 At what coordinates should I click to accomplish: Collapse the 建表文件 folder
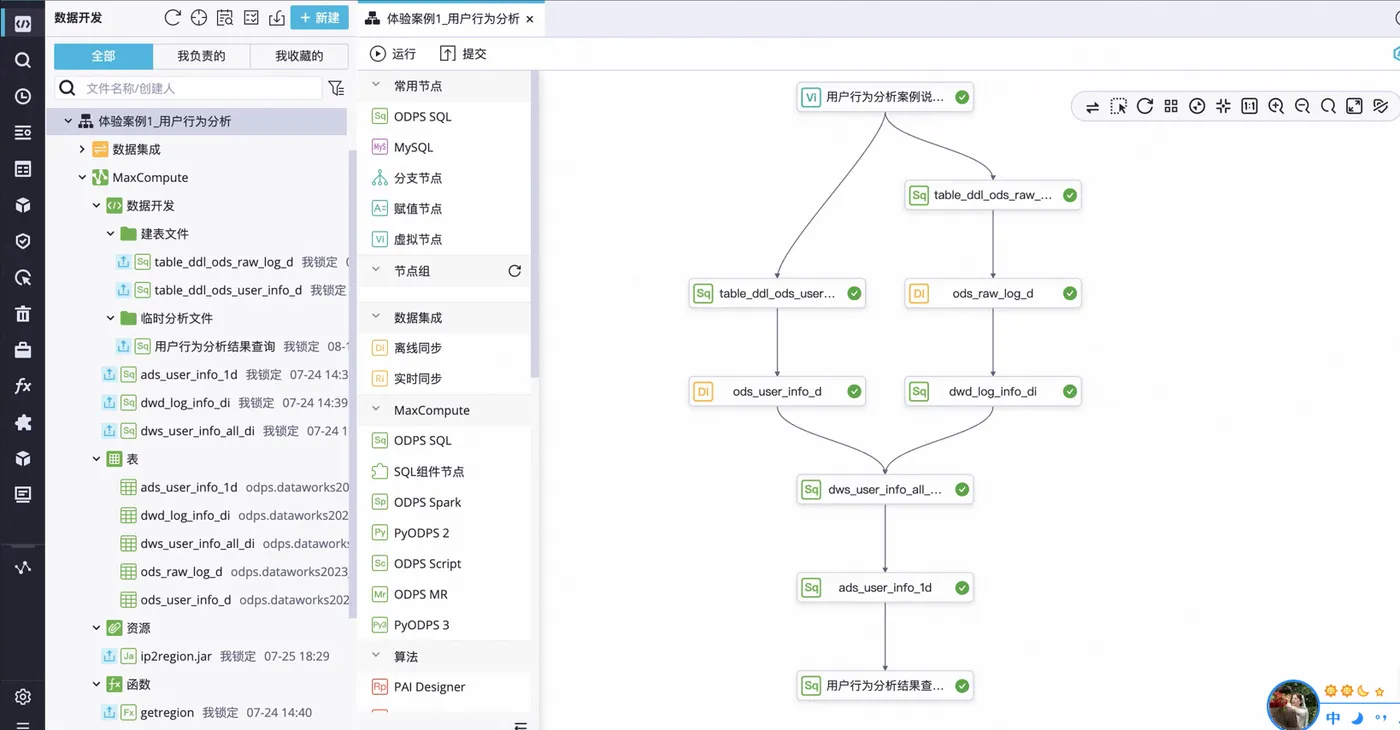click(x=110, y=233)
